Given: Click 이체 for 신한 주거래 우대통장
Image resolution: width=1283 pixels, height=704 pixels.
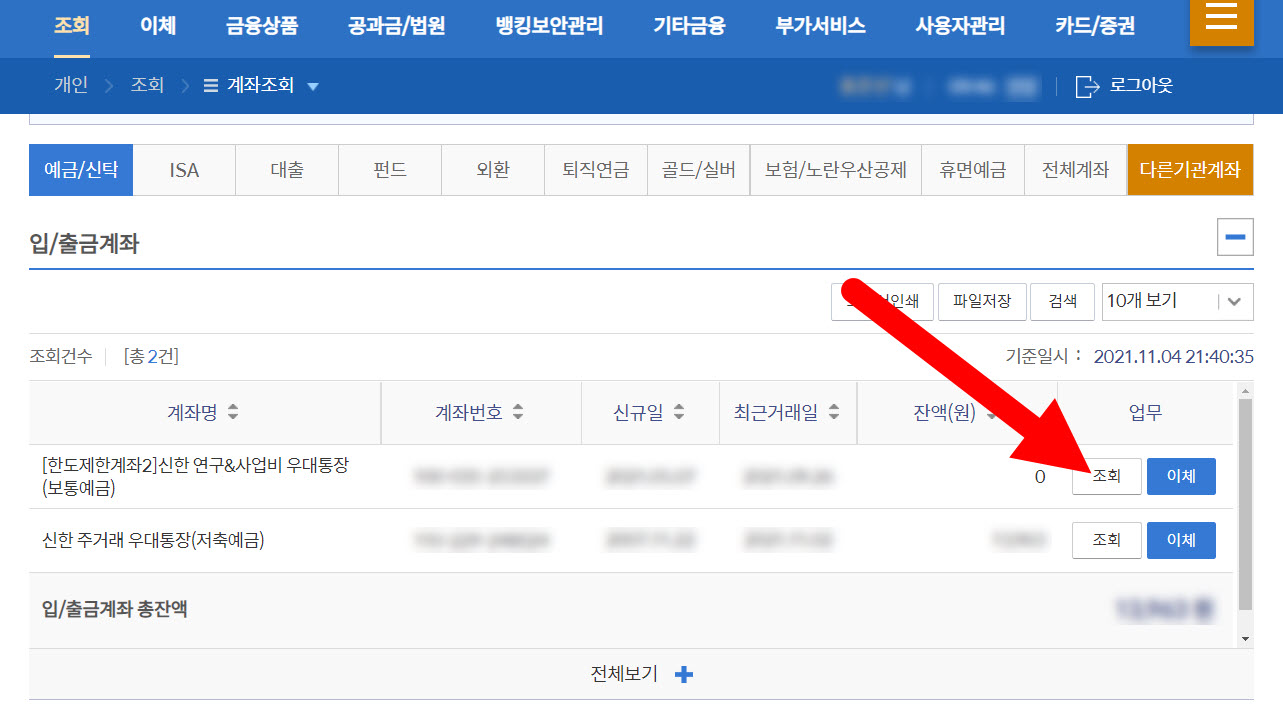Looking at the screenshot, I should (1181, 541).
